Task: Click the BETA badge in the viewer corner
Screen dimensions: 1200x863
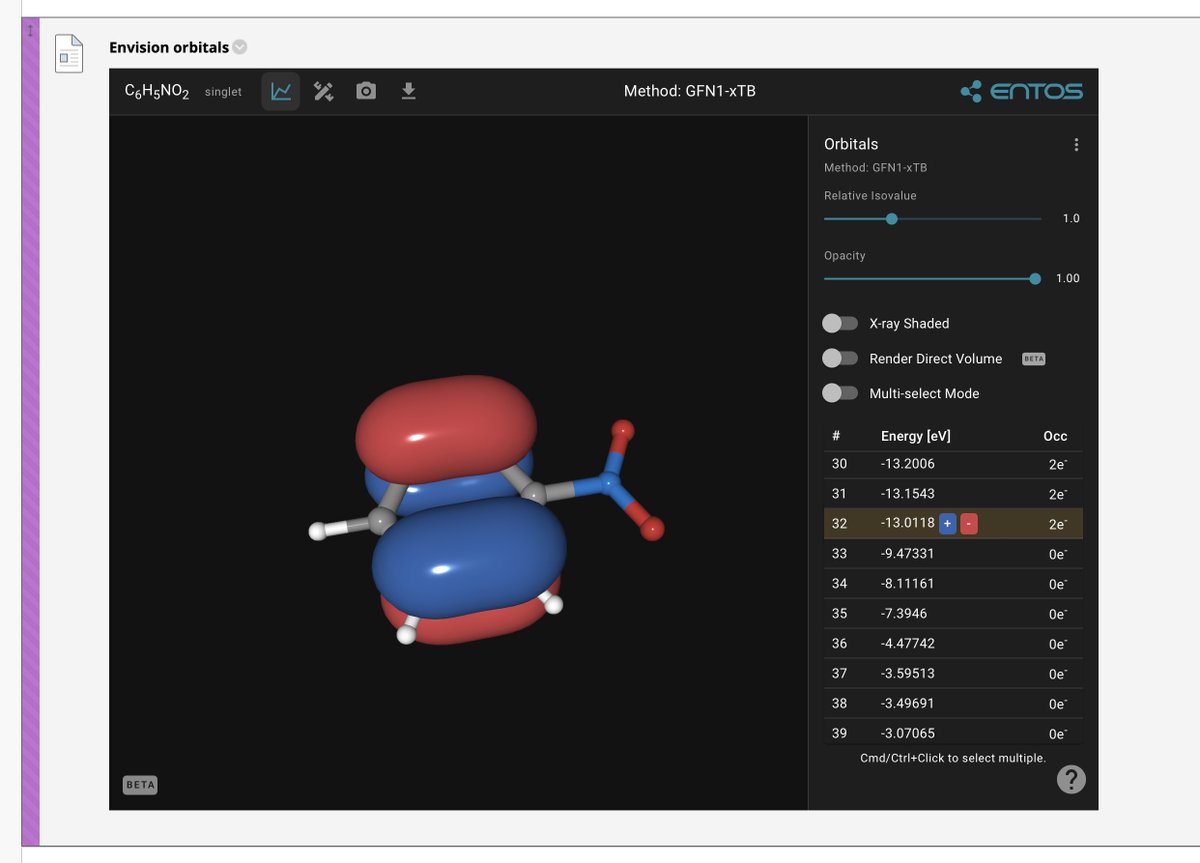Action: pos(140,784)
